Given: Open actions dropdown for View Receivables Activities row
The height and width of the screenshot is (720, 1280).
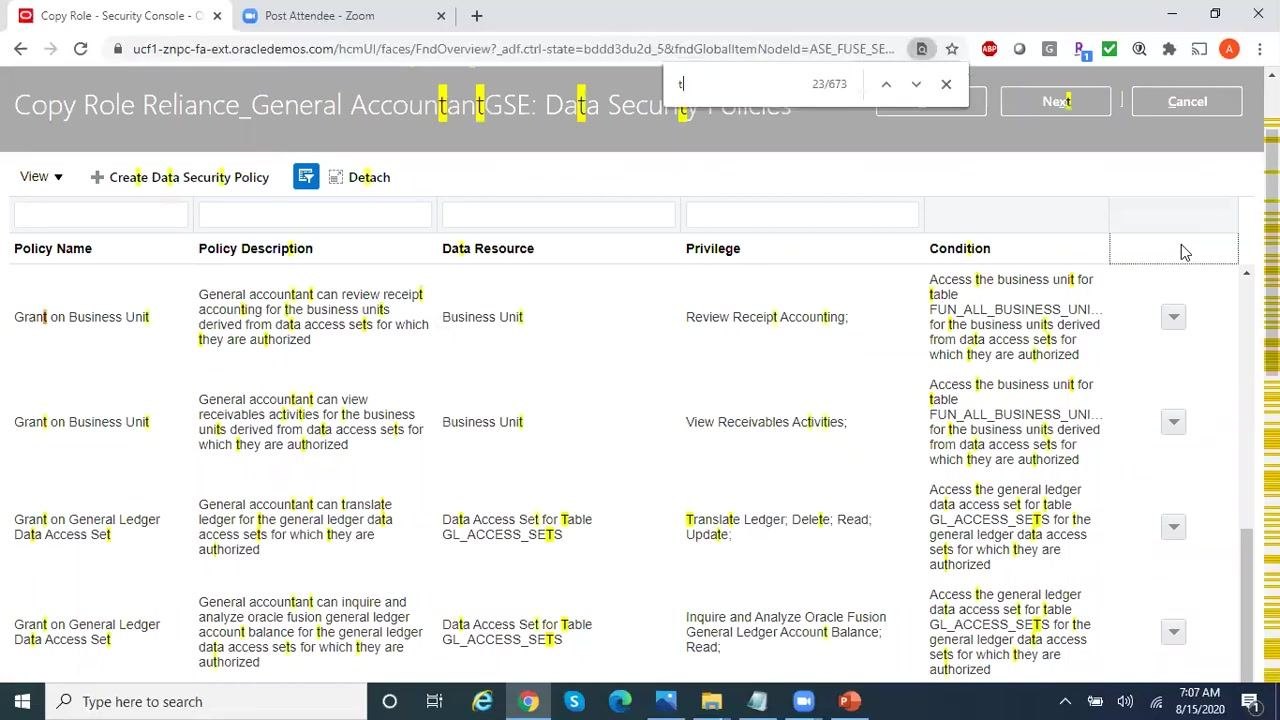Looking at the screenshot, I should coord(1173,422).
